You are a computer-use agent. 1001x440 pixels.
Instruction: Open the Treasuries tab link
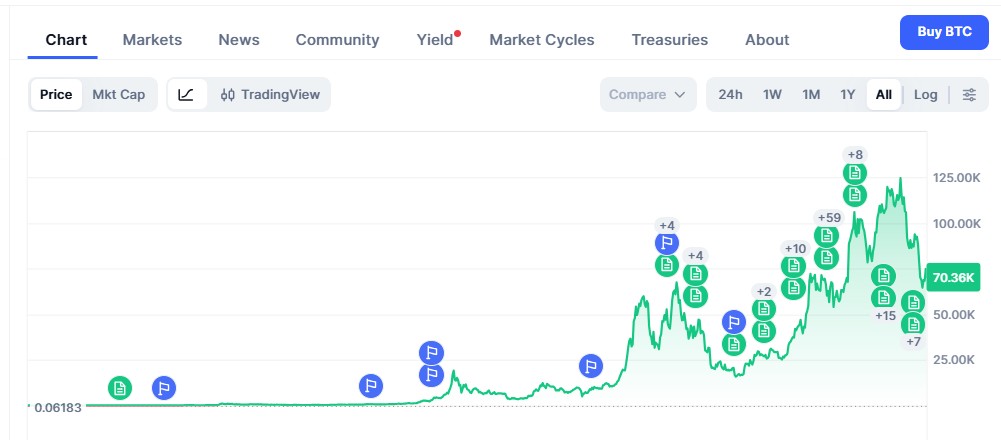coord(669,40)
